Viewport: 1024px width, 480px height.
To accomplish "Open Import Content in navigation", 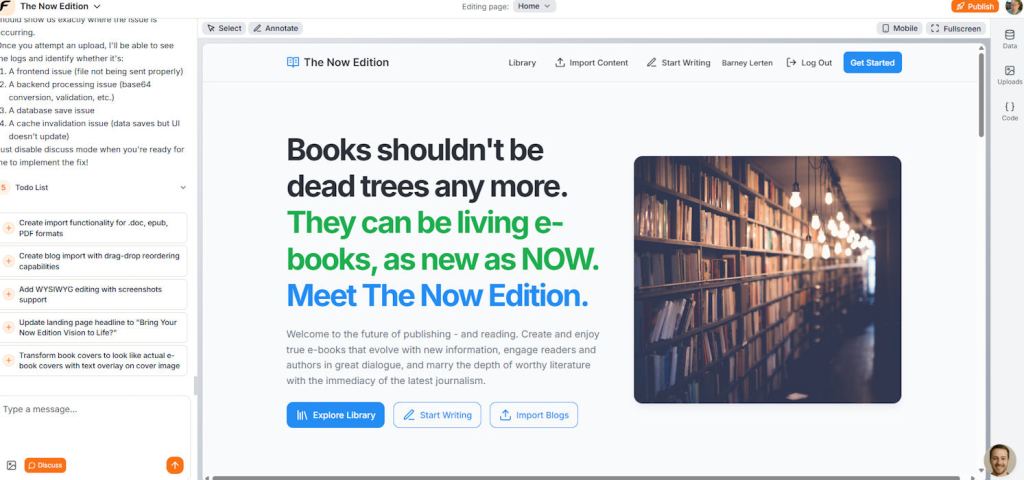I will click(x=592, y=63).
